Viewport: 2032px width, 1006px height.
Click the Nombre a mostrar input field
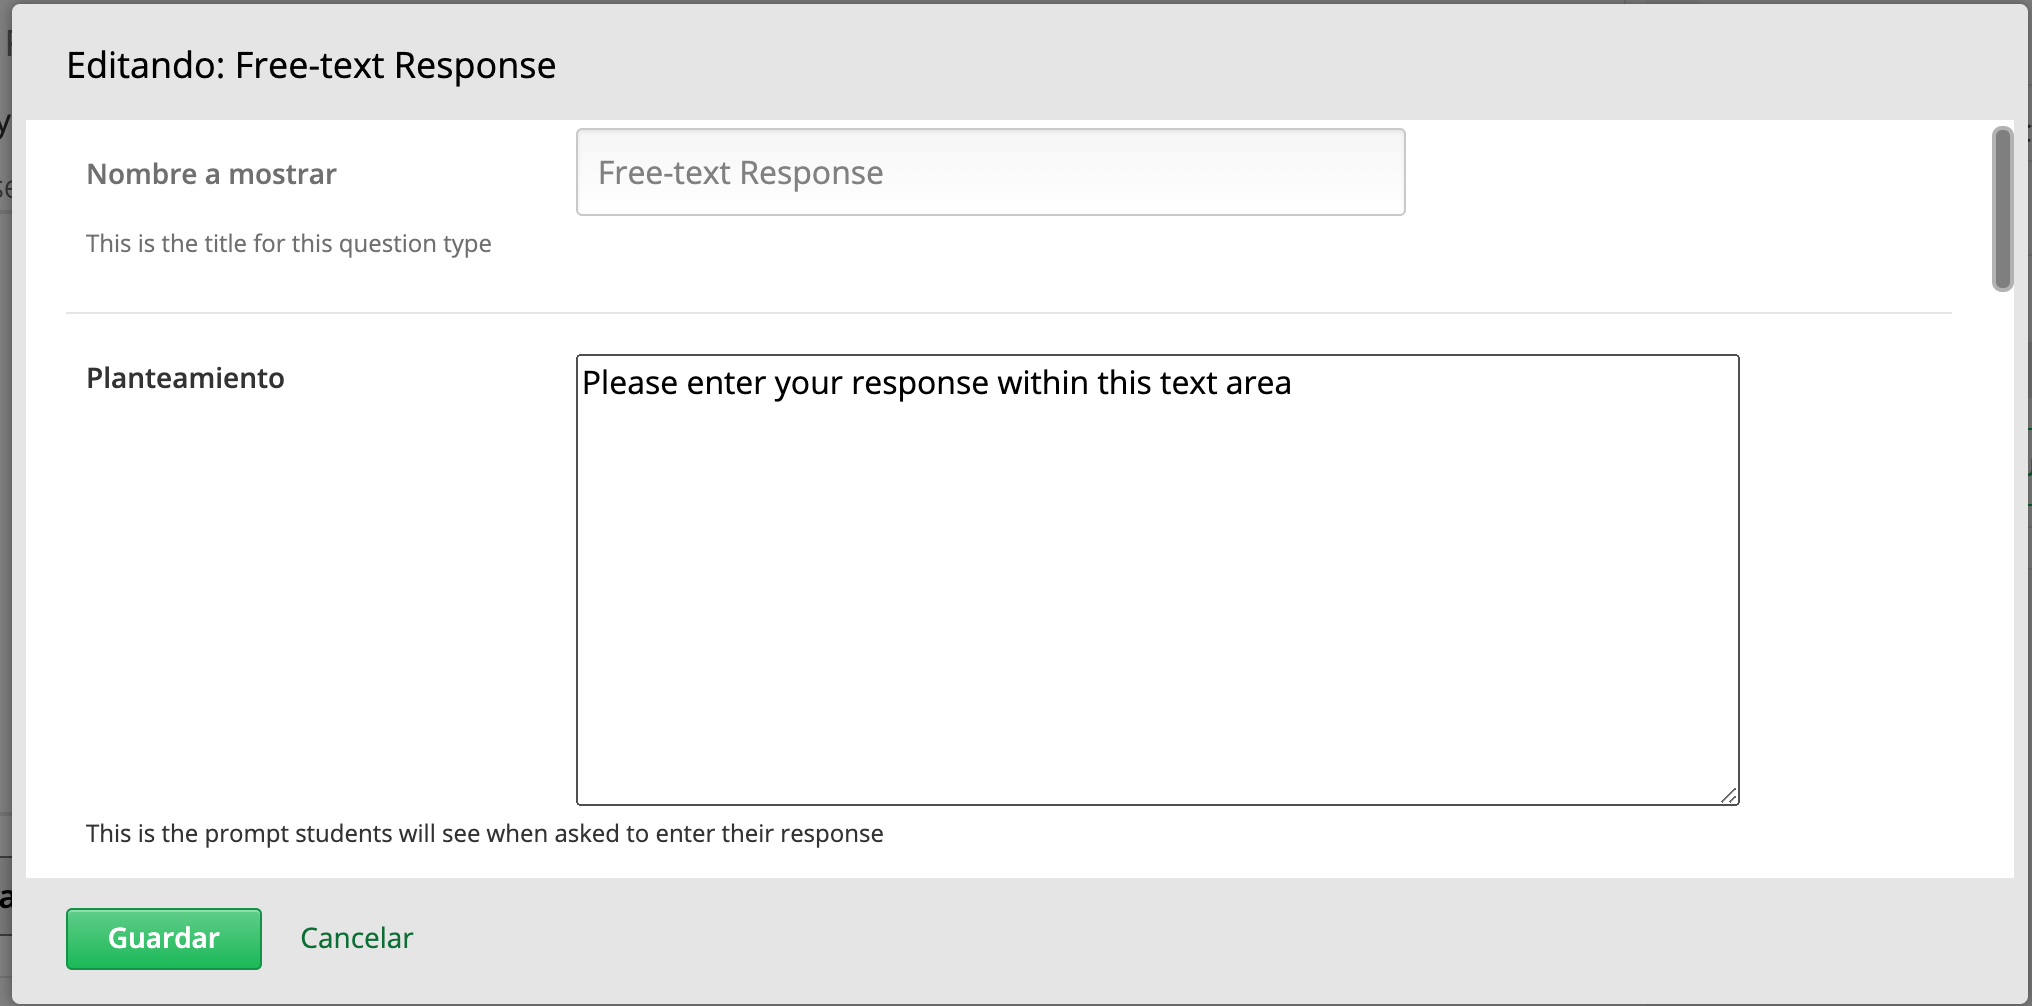point(990,171)
